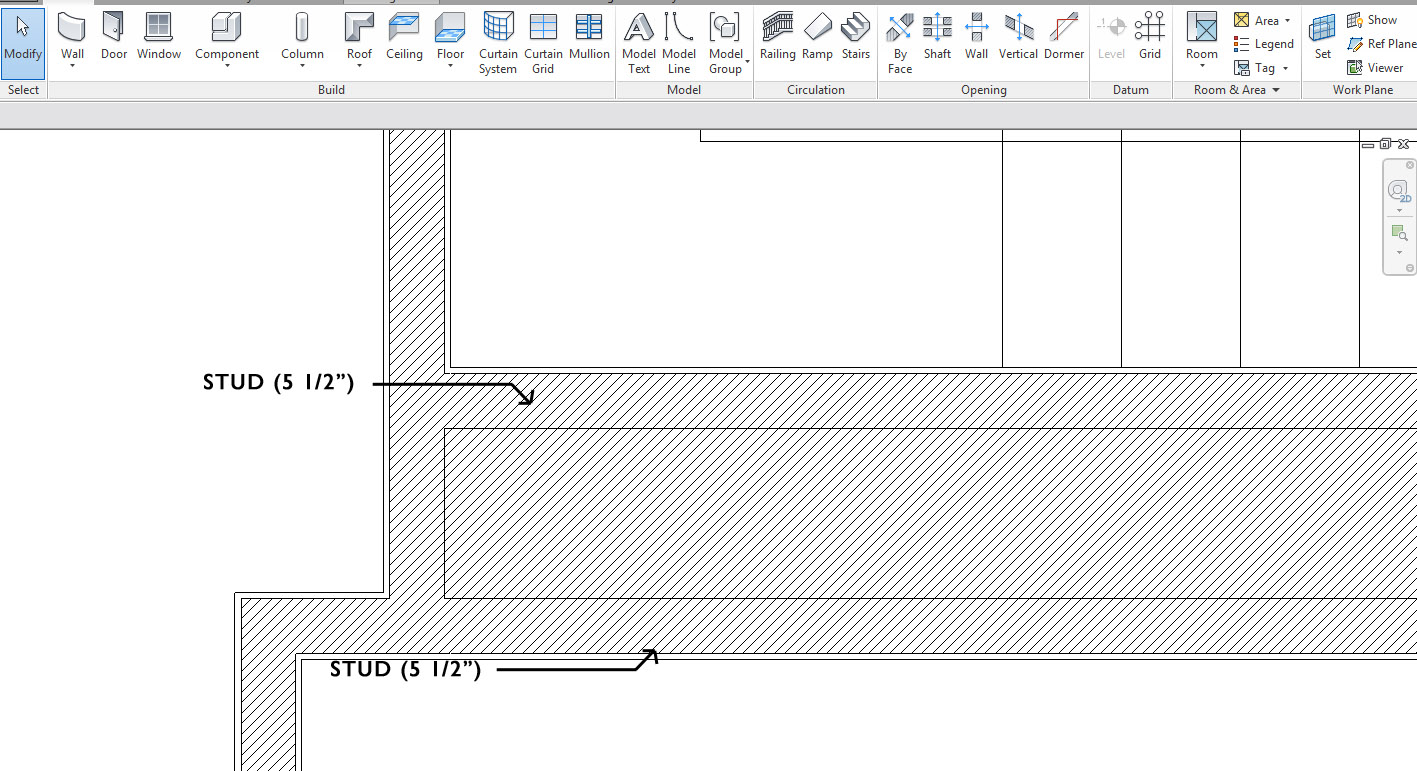Activate the Ramp tool
This screenshot has height=771, width=1417.
tap(817, 38)
